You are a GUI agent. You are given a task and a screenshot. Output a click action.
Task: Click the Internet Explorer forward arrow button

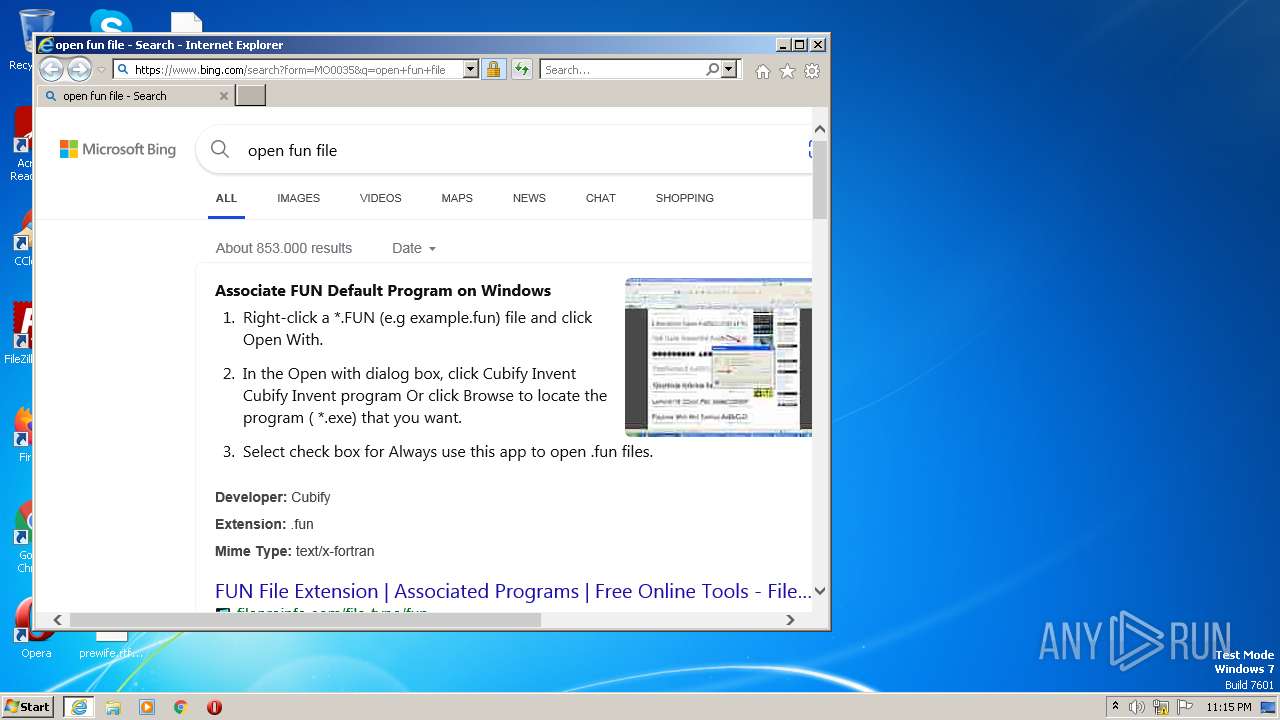[79, 69]
